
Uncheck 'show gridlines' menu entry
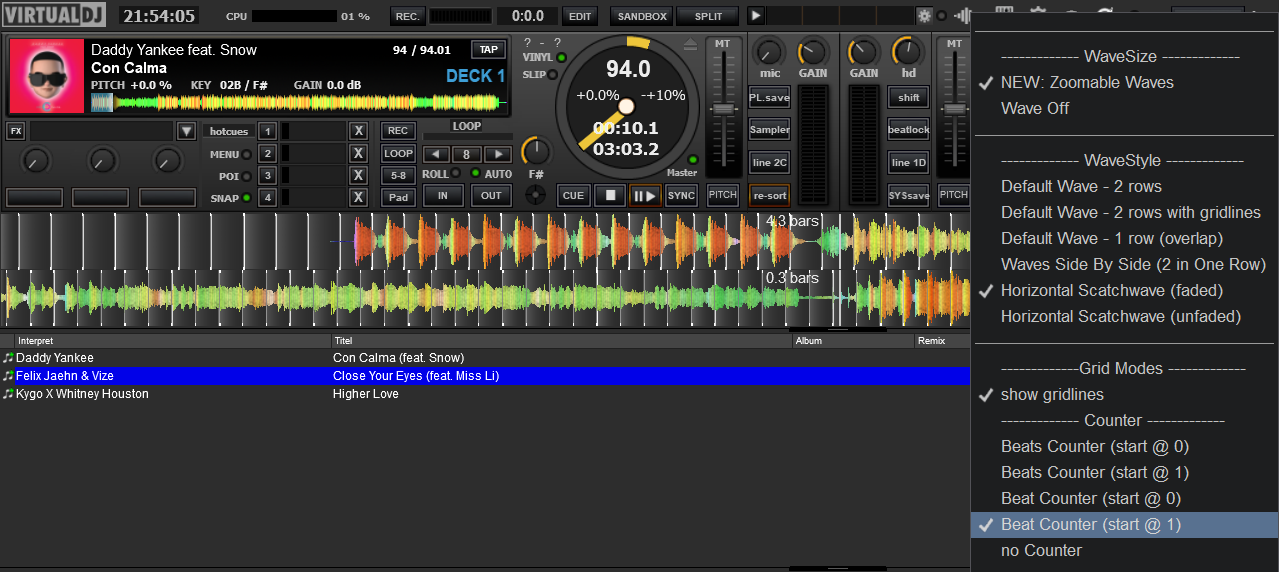[x=1052, y=394]
